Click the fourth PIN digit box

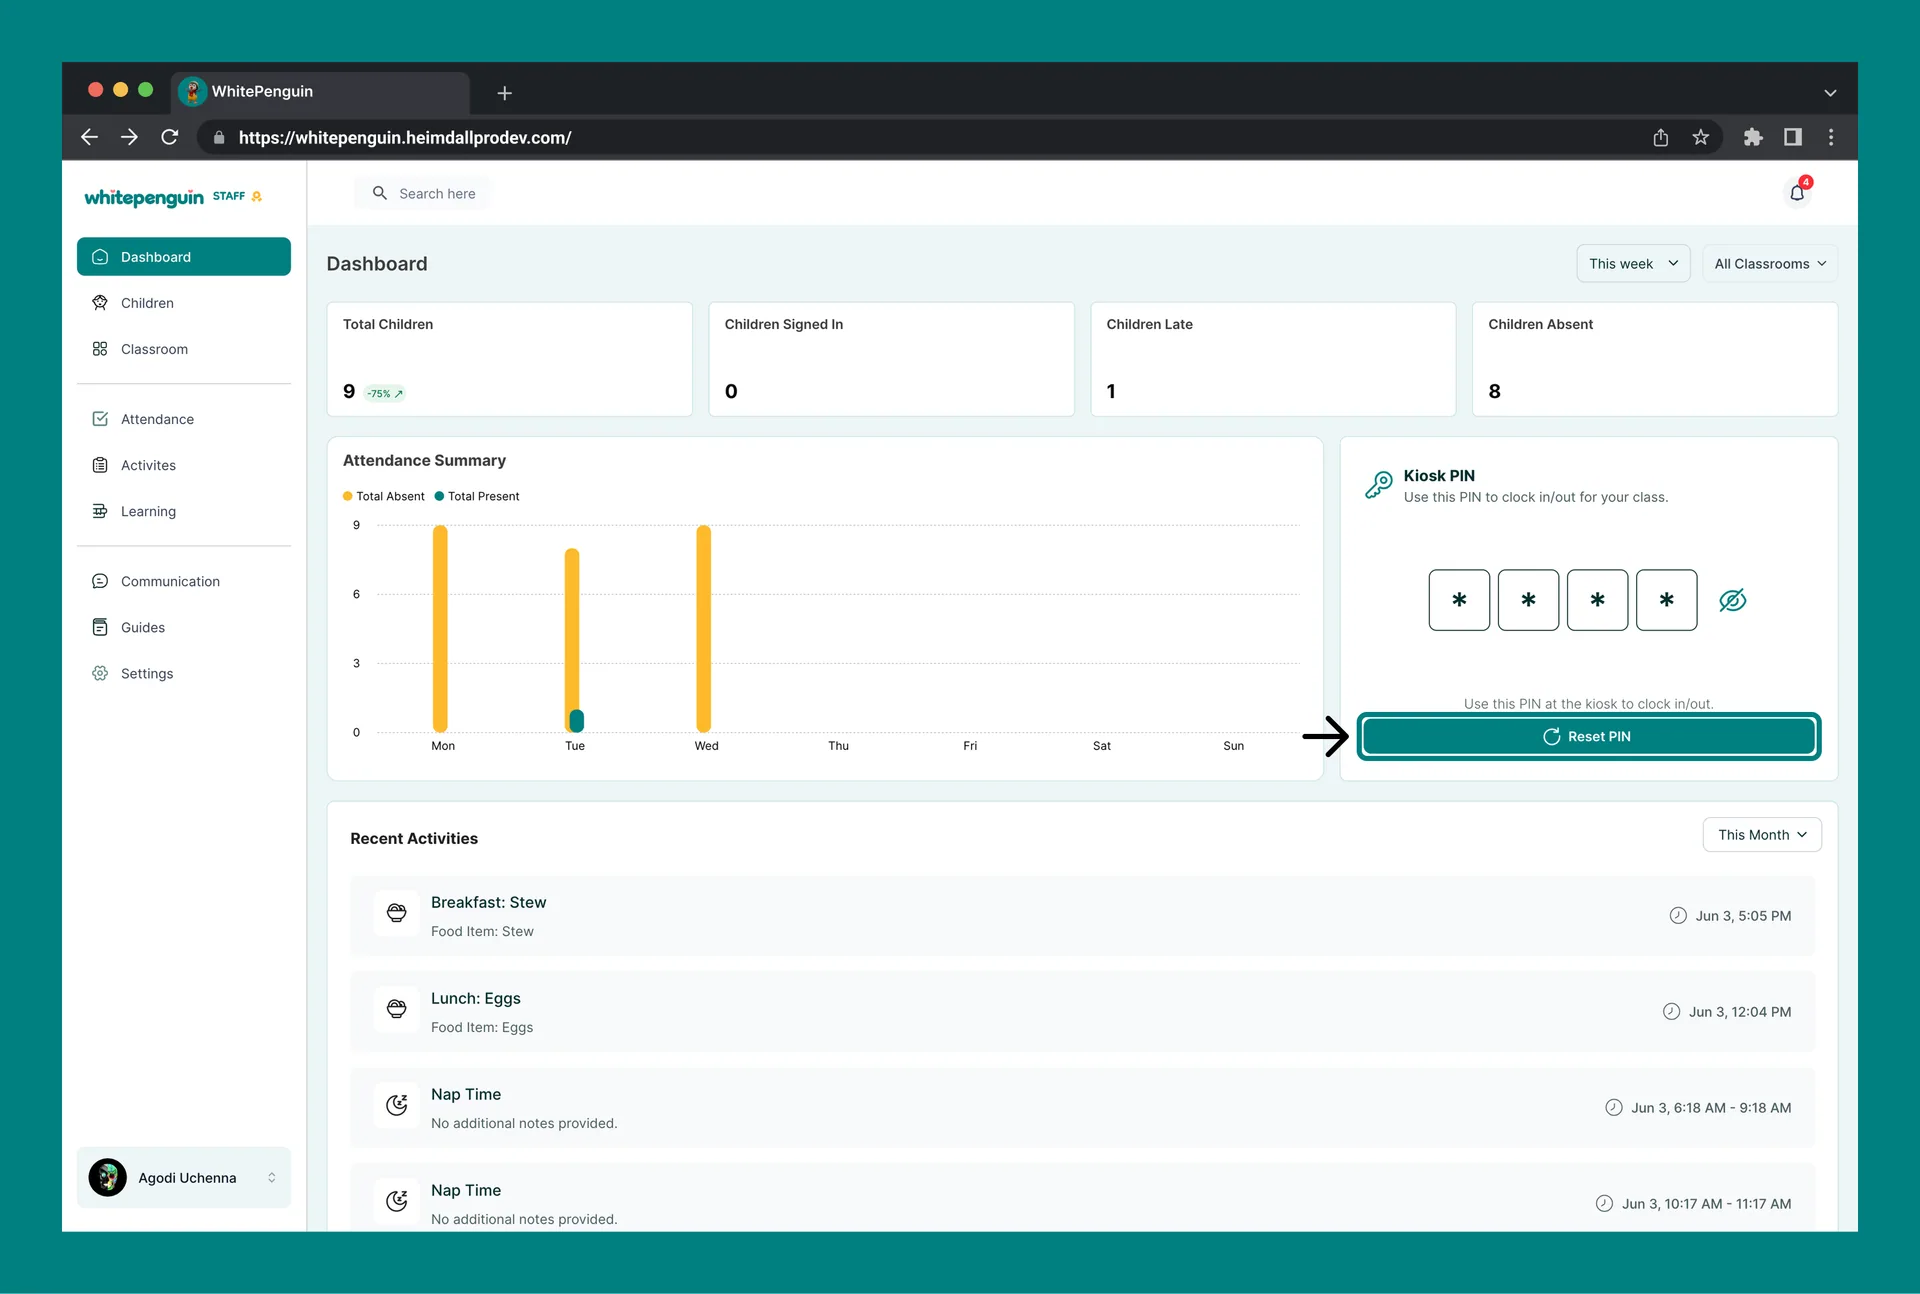point(1666,600)
